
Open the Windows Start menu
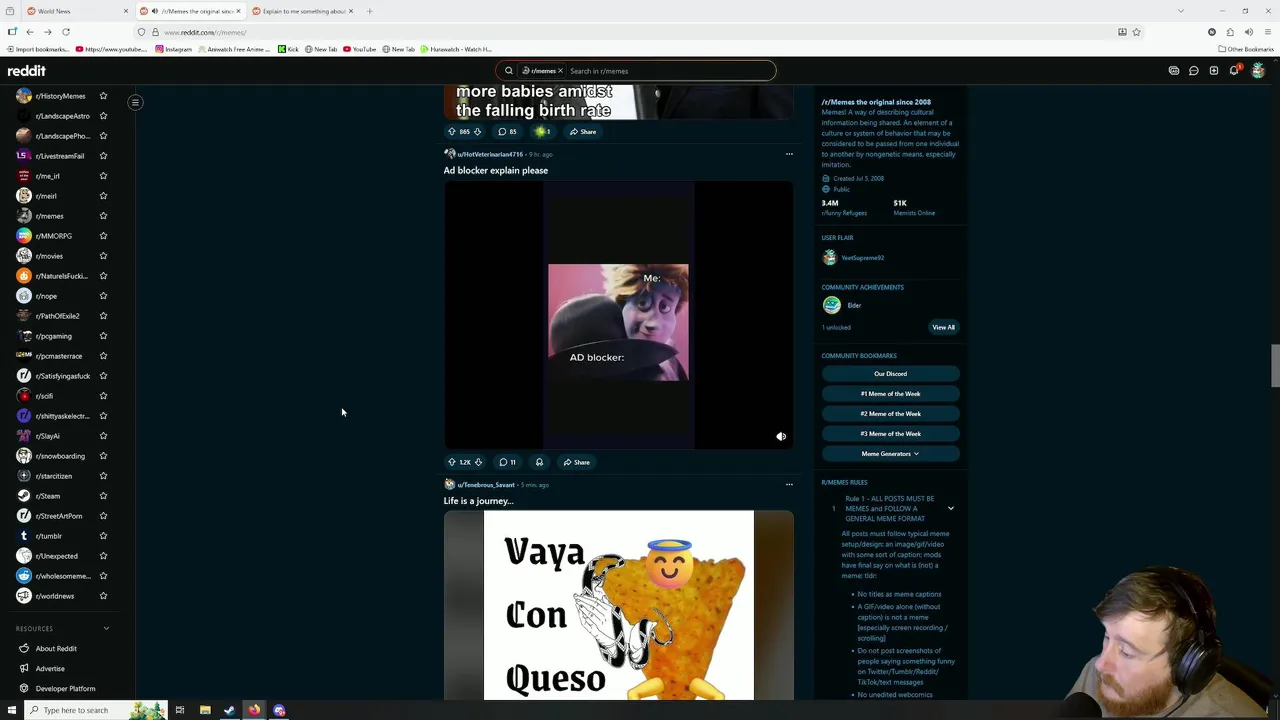coord(11,710)
